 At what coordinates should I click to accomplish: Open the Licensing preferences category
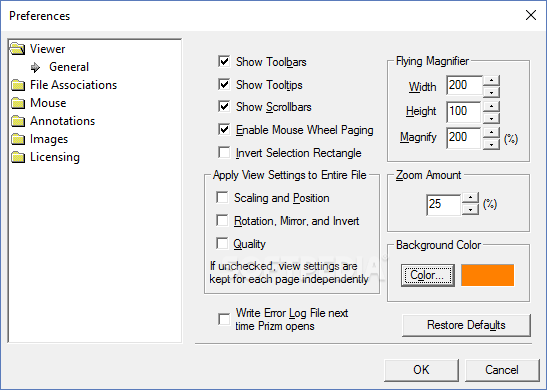(55, 157)
